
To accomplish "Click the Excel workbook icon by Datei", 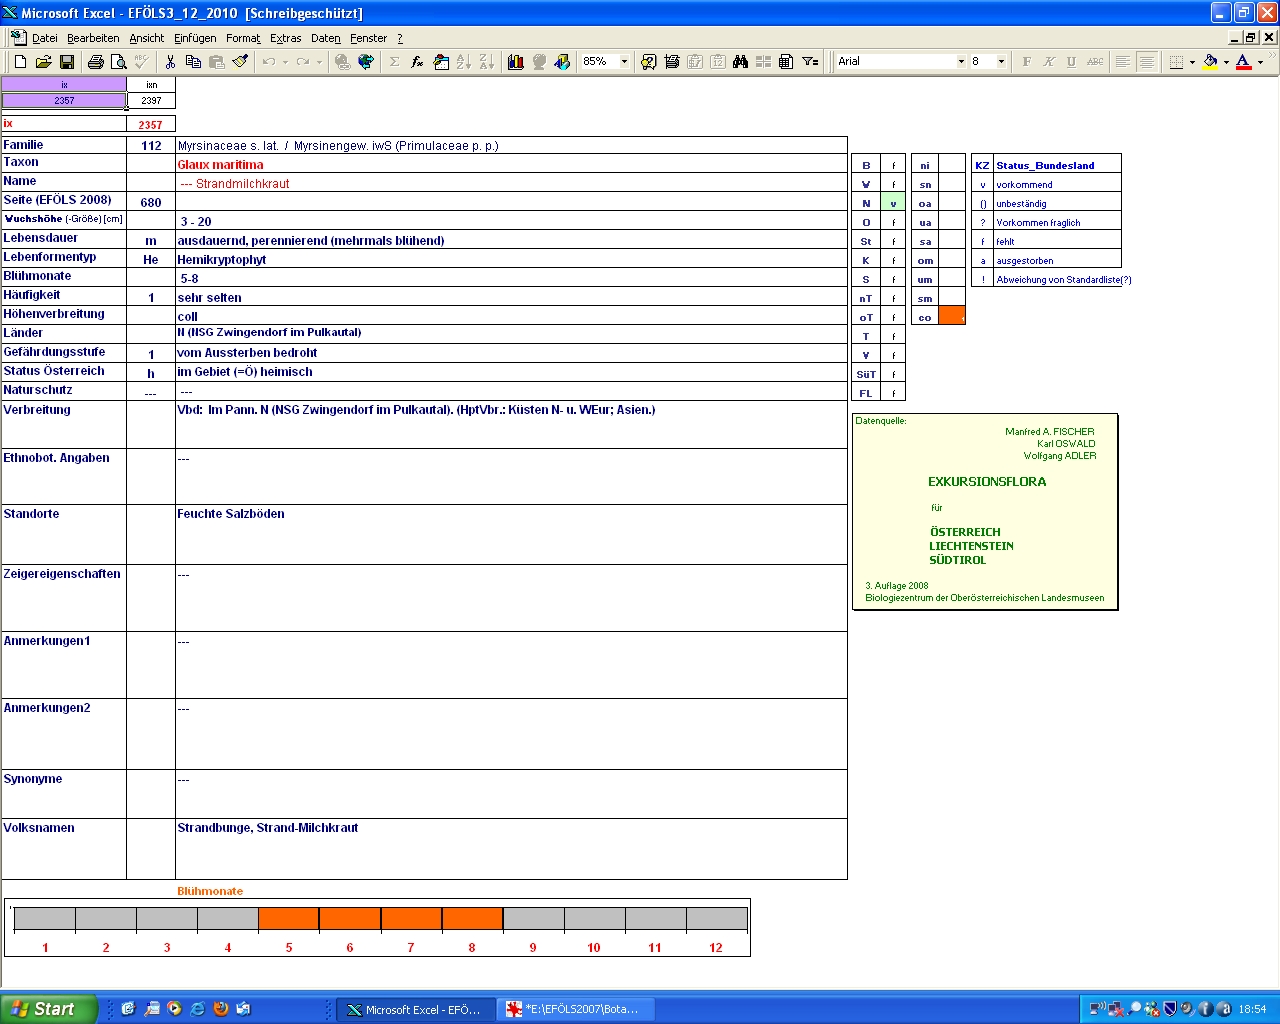I will (x=18, y=38).
